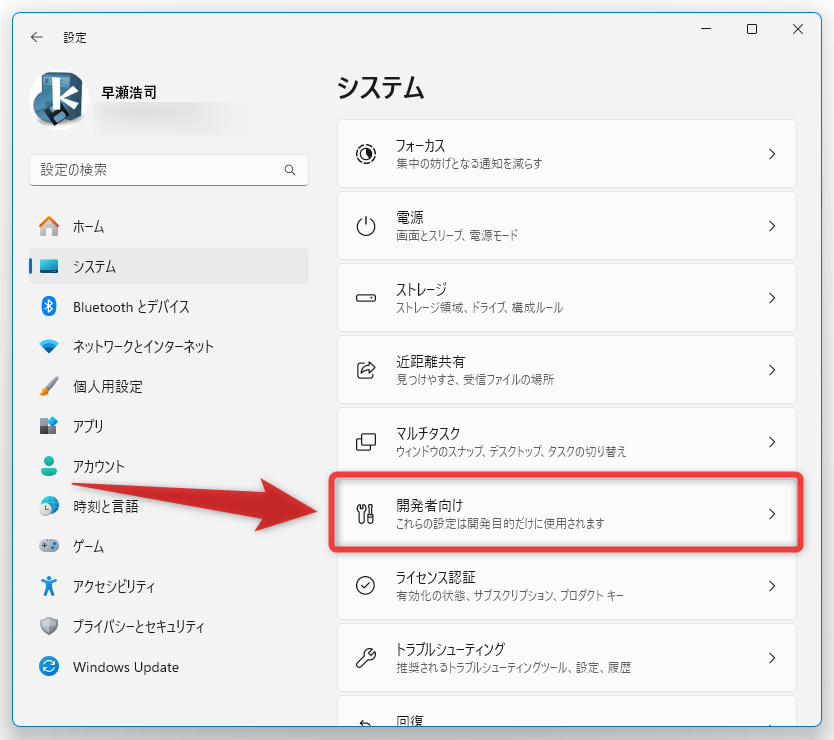The height and width of the screenshot is (740, 834).
Task: Click the トラブルシューティング wrench icon
Action: (366, 658)
